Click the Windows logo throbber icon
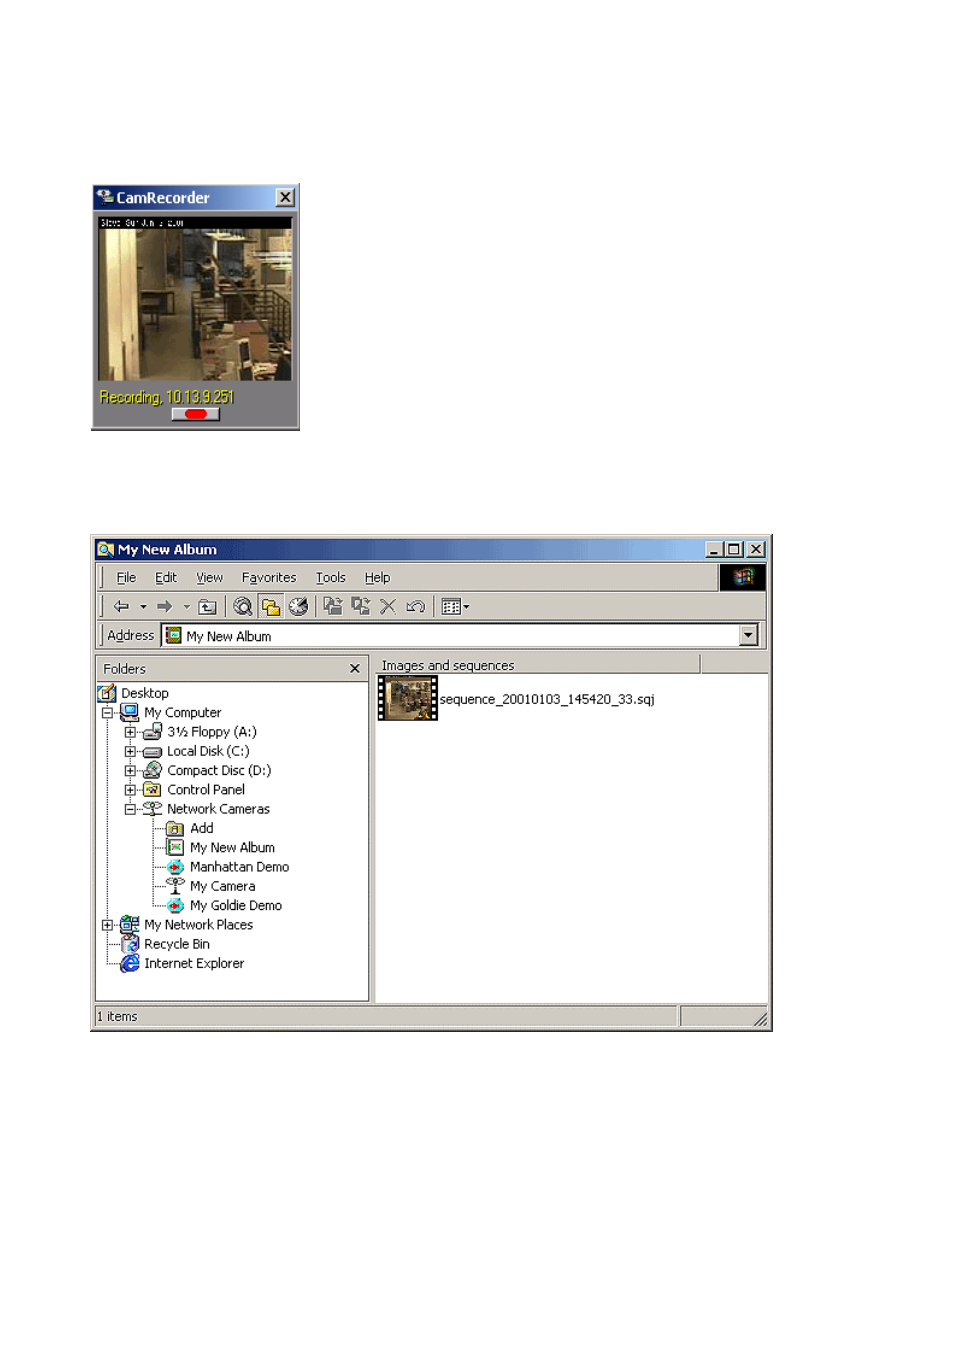The height and width of the screenshot is (1350, 954). point(742,577)
